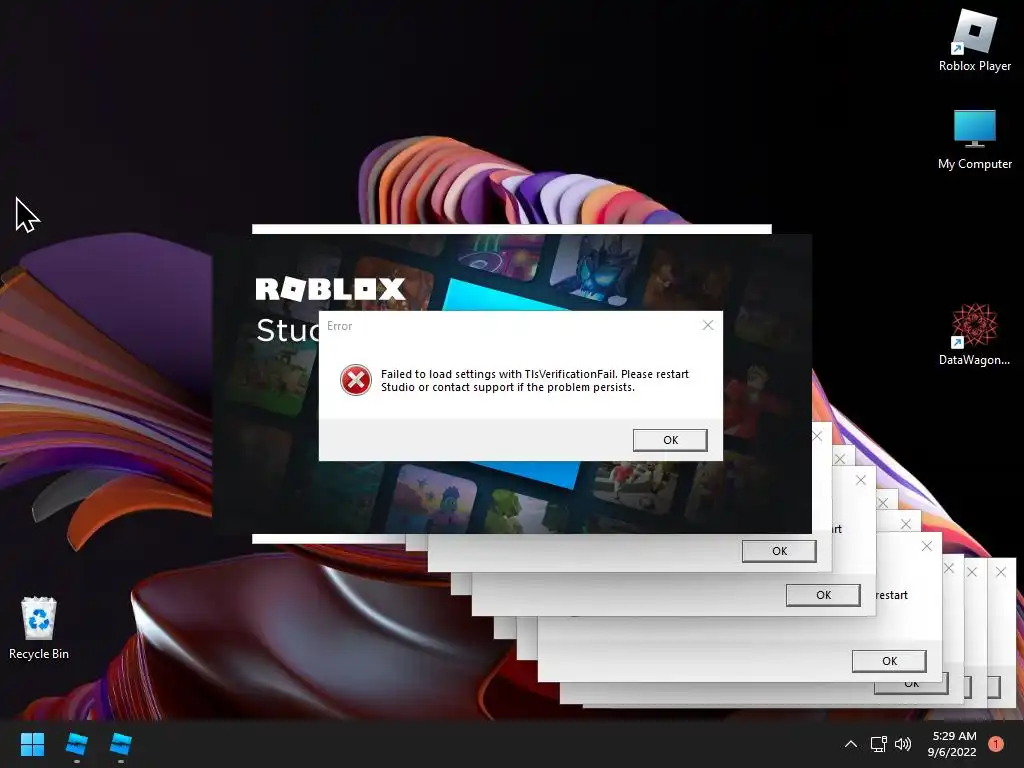Click the Error dialog title text
The width and height of the screenshot is (1024, 768).
pyautogui.click(x=340, y=326)
